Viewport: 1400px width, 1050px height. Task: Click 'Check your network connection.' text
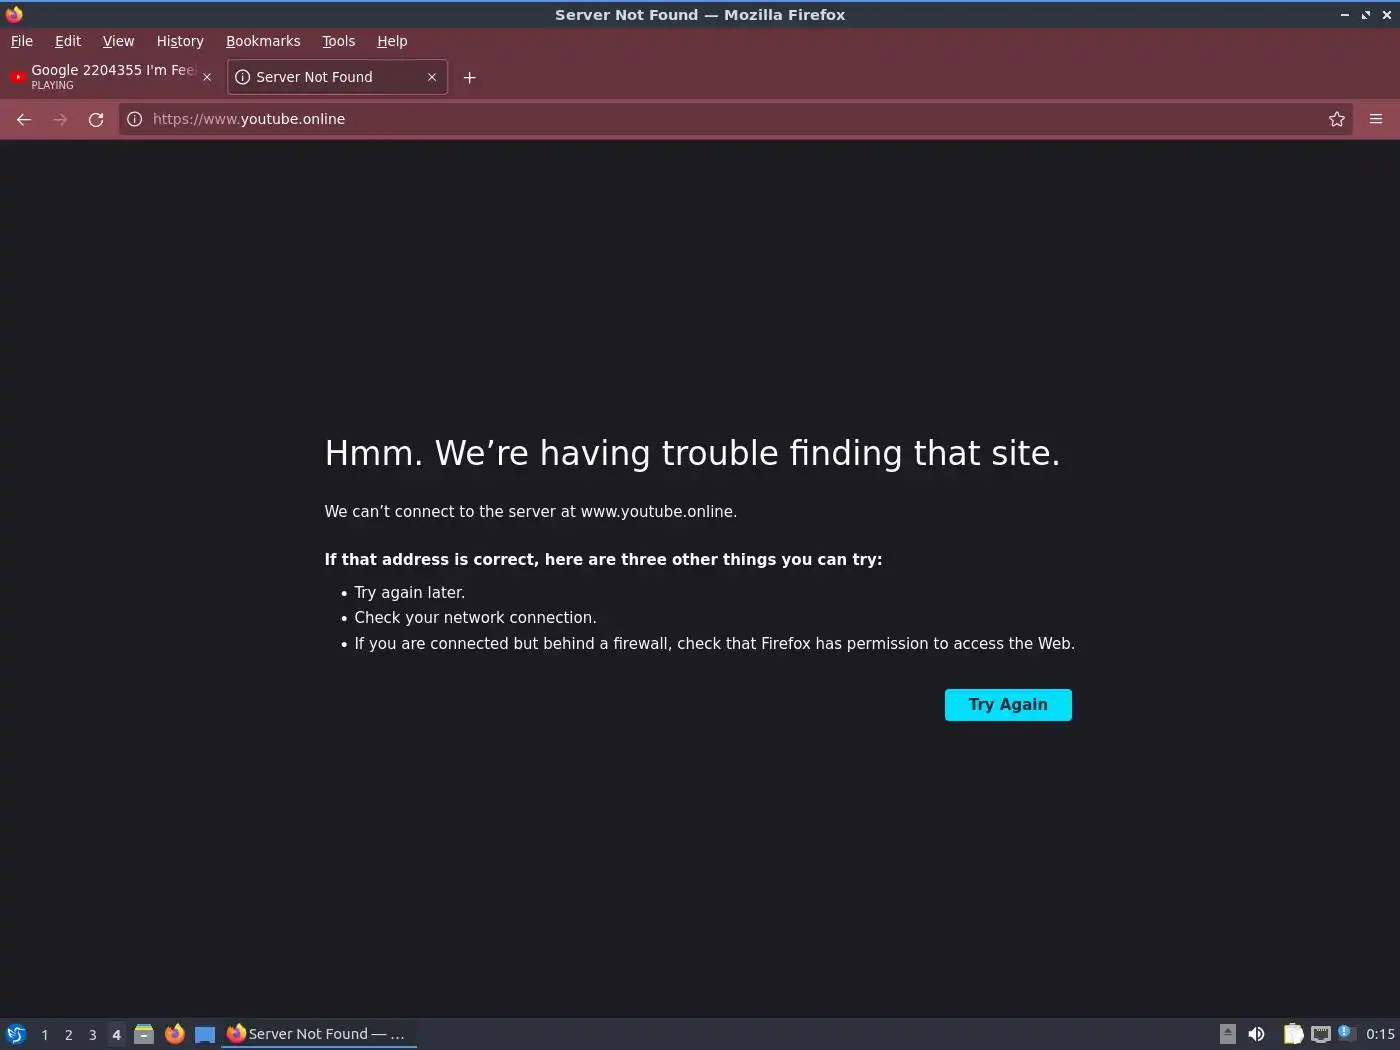475,618
